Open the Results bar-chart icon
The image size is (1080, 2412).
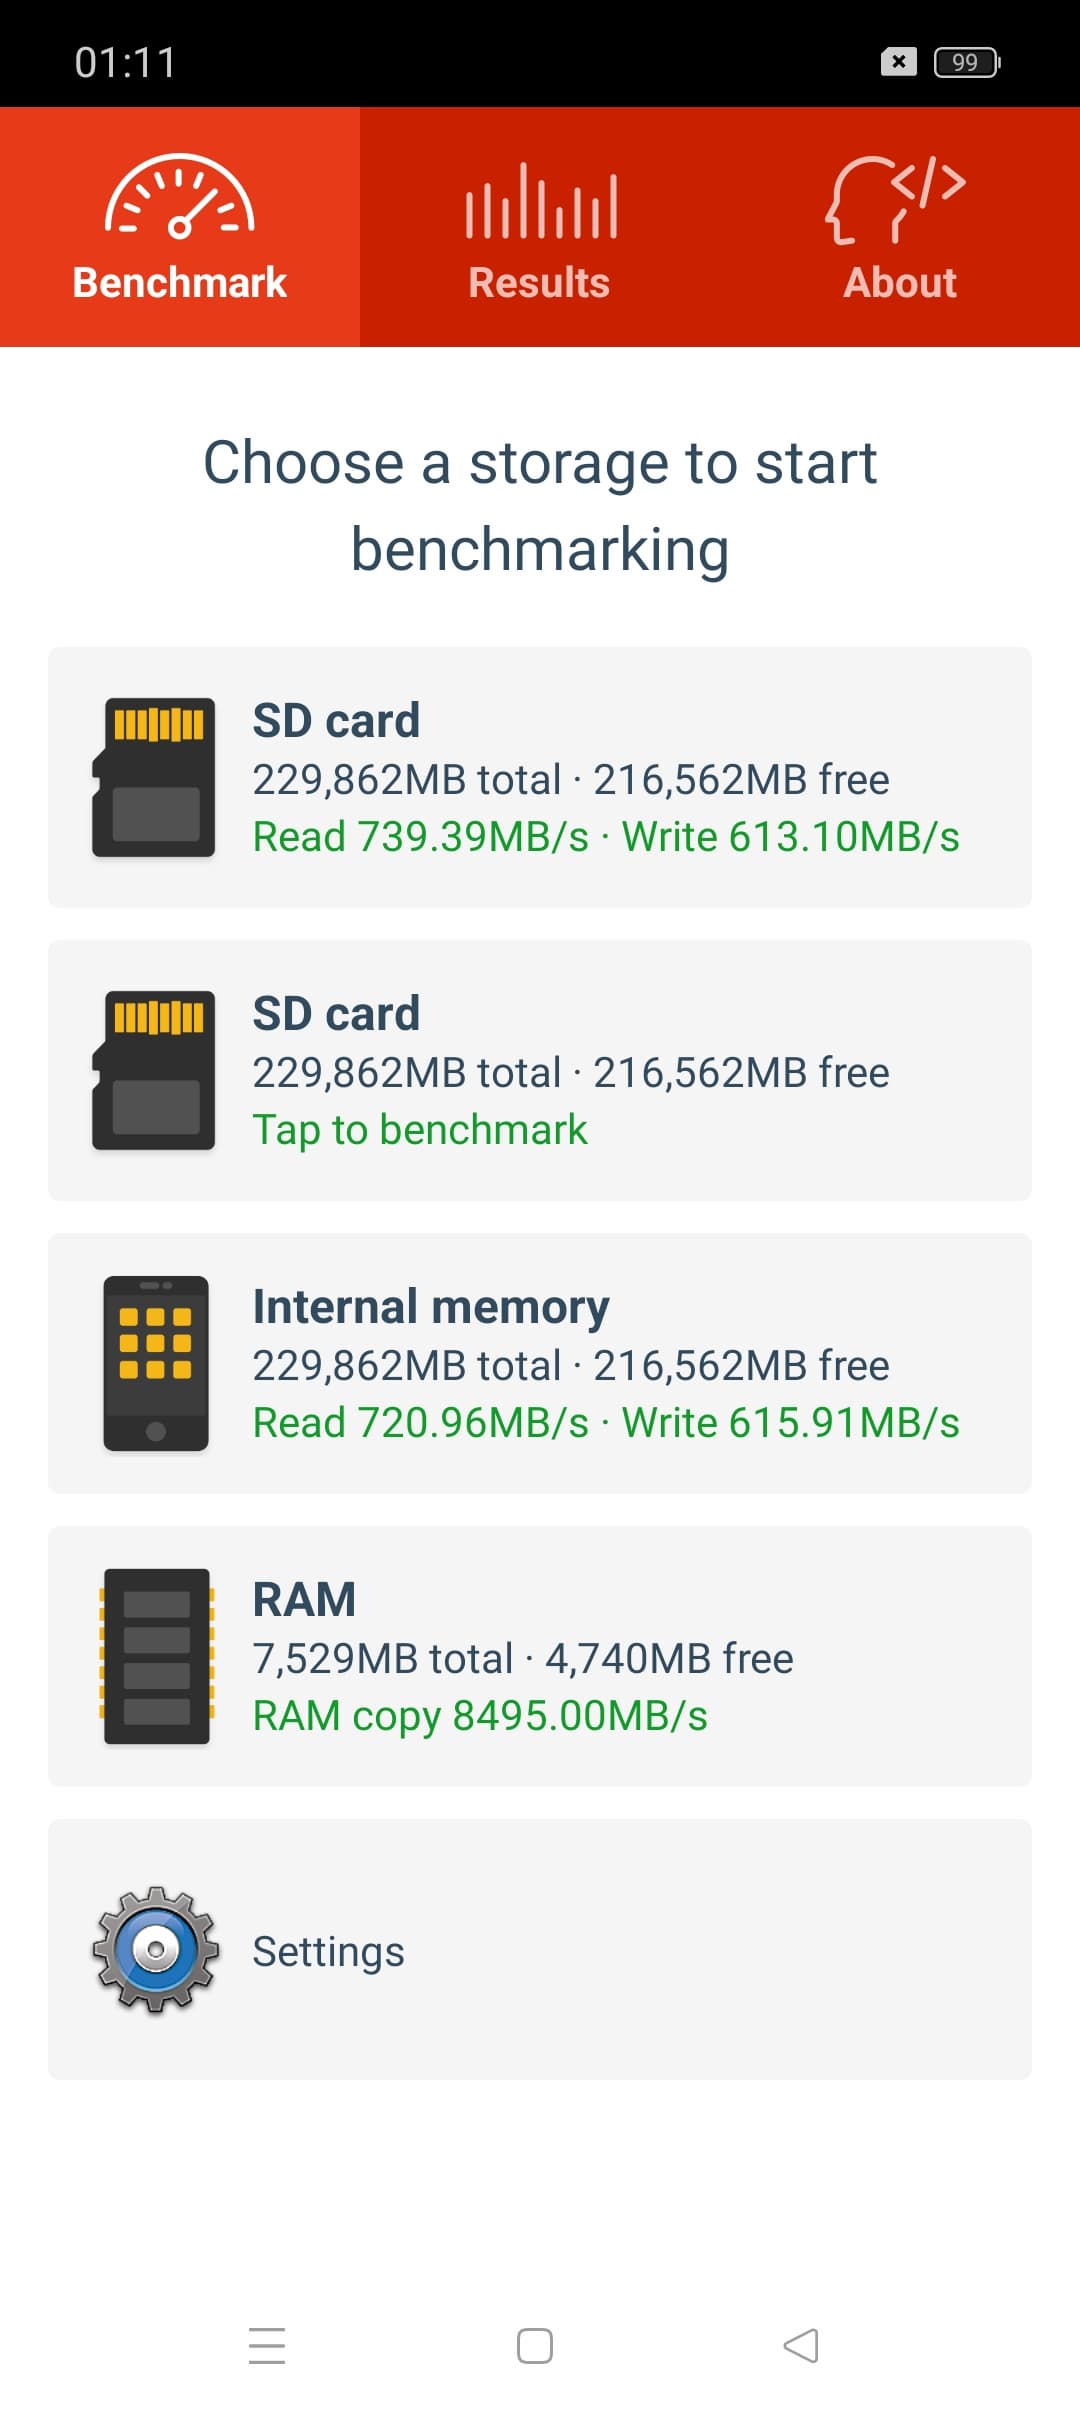click(x=540, y=202)
